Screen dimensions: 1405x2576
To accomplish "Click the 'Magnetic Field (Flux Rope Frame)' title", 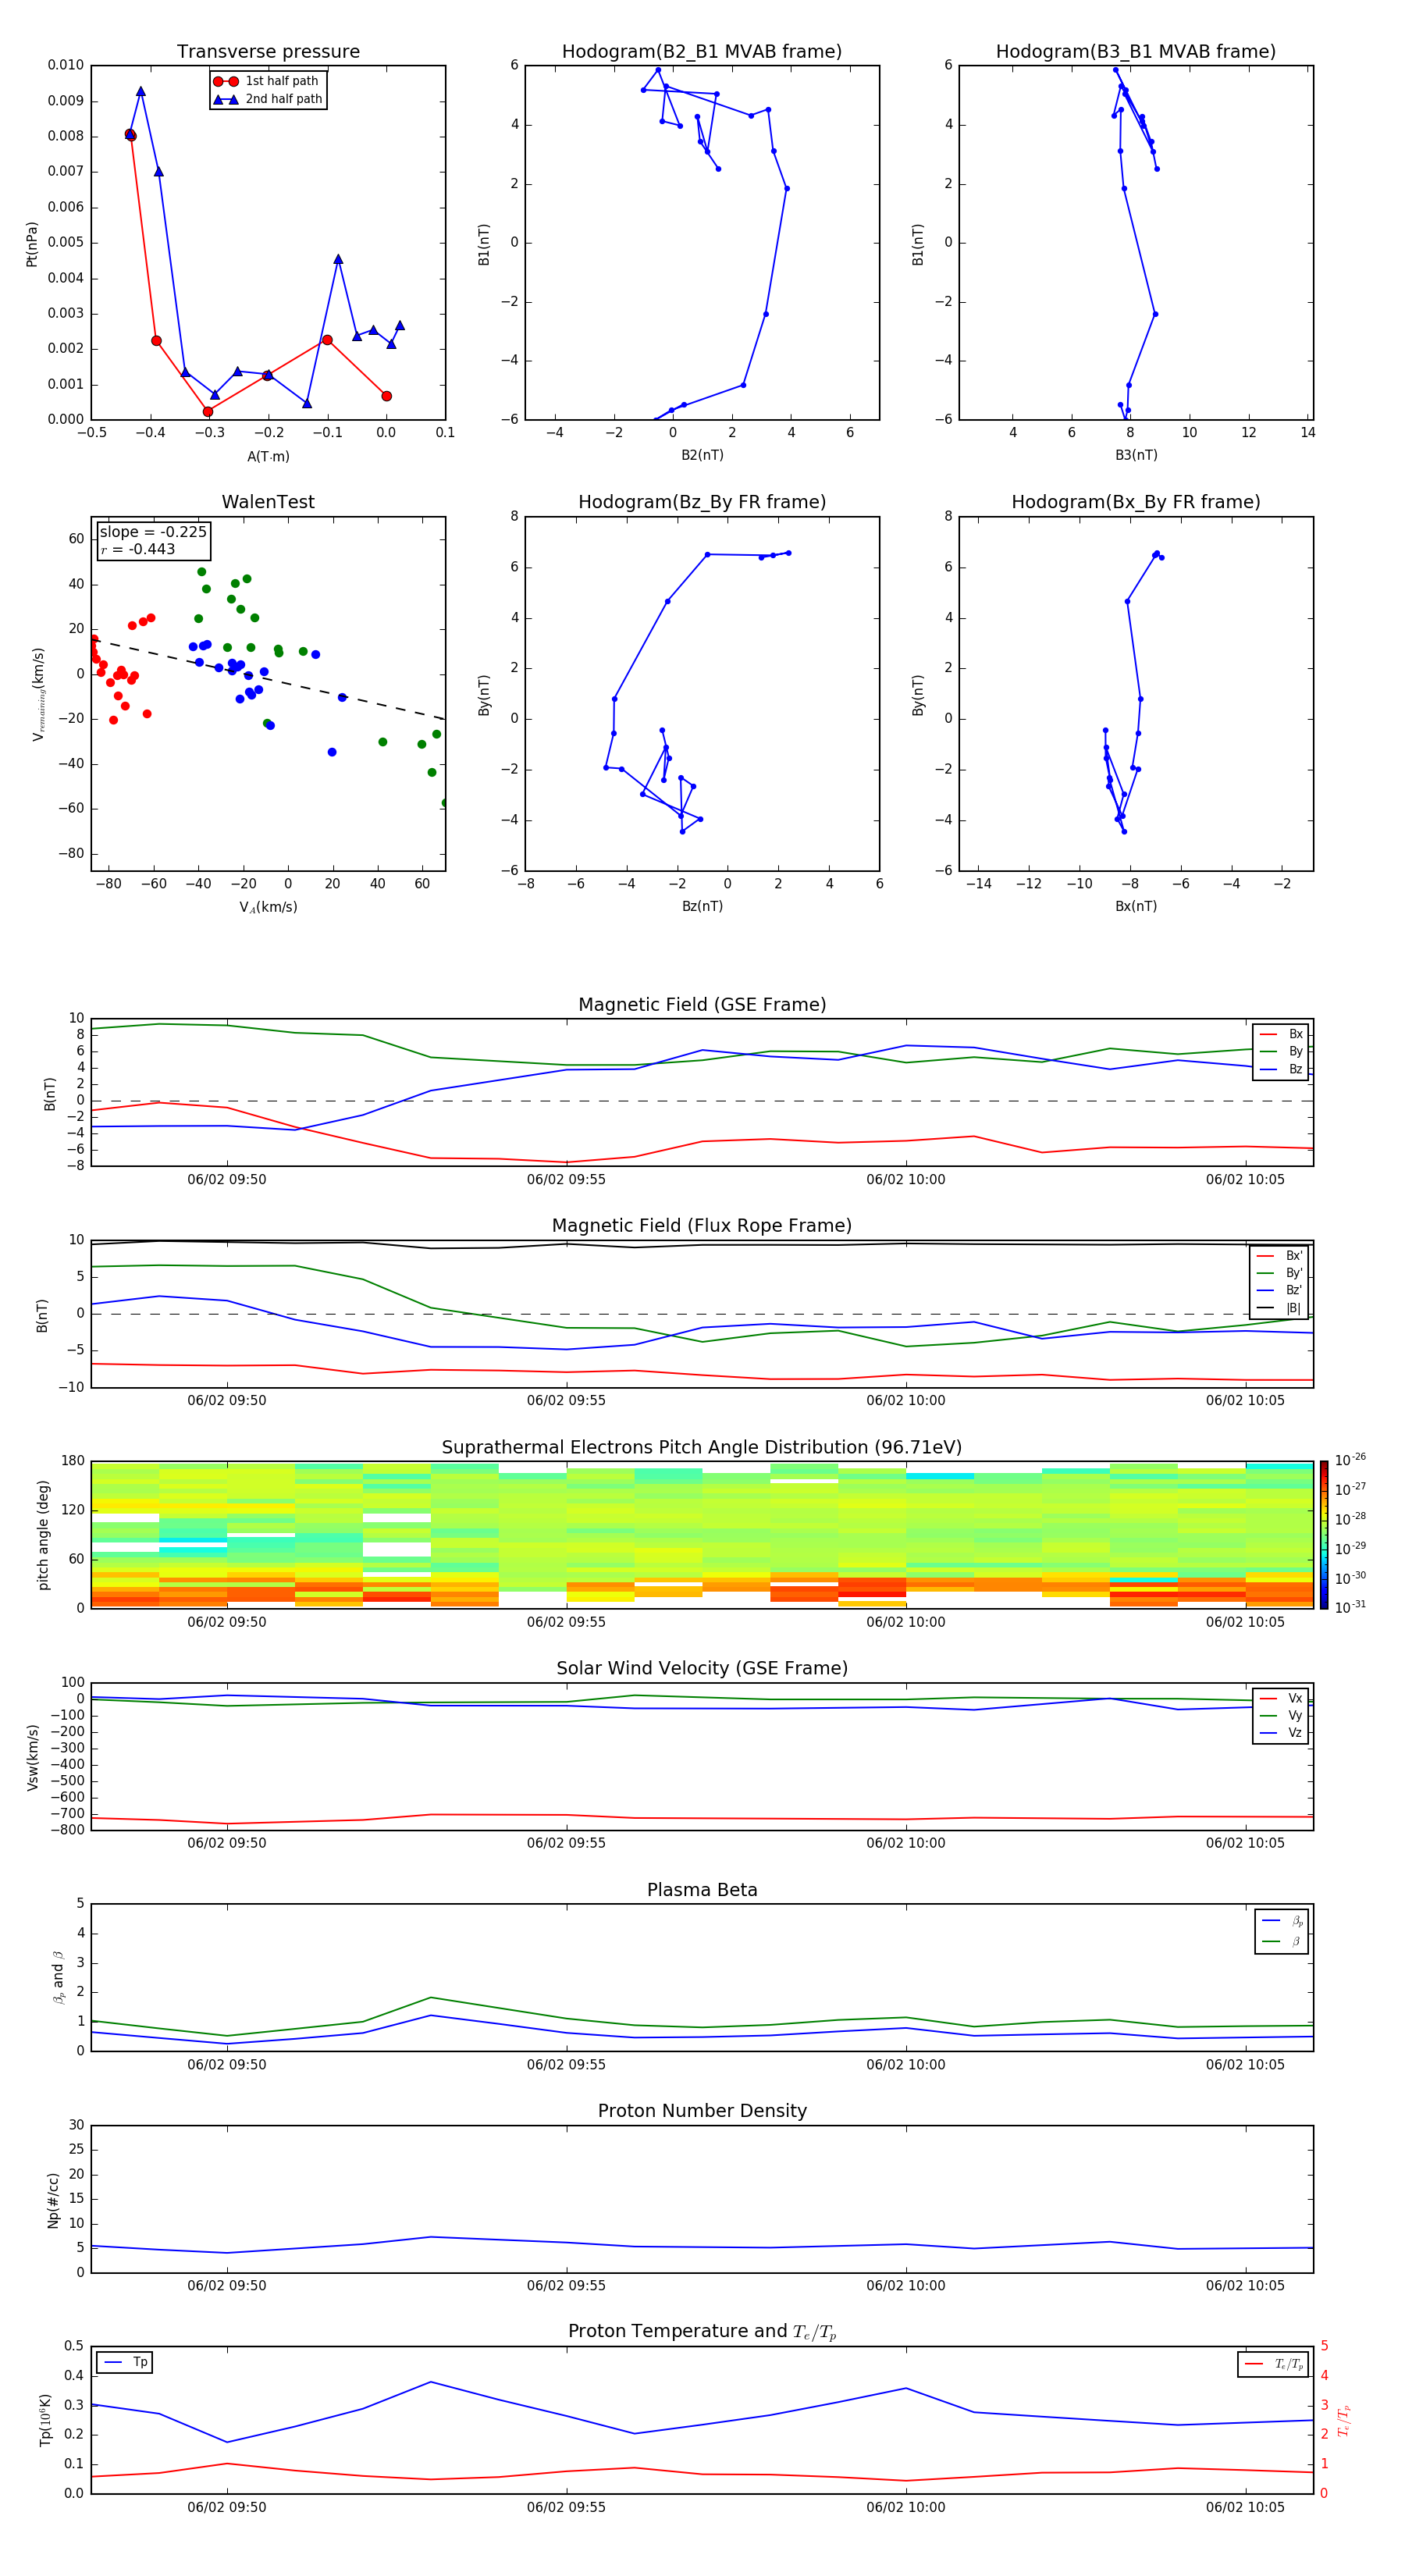I will point(702,1226).
